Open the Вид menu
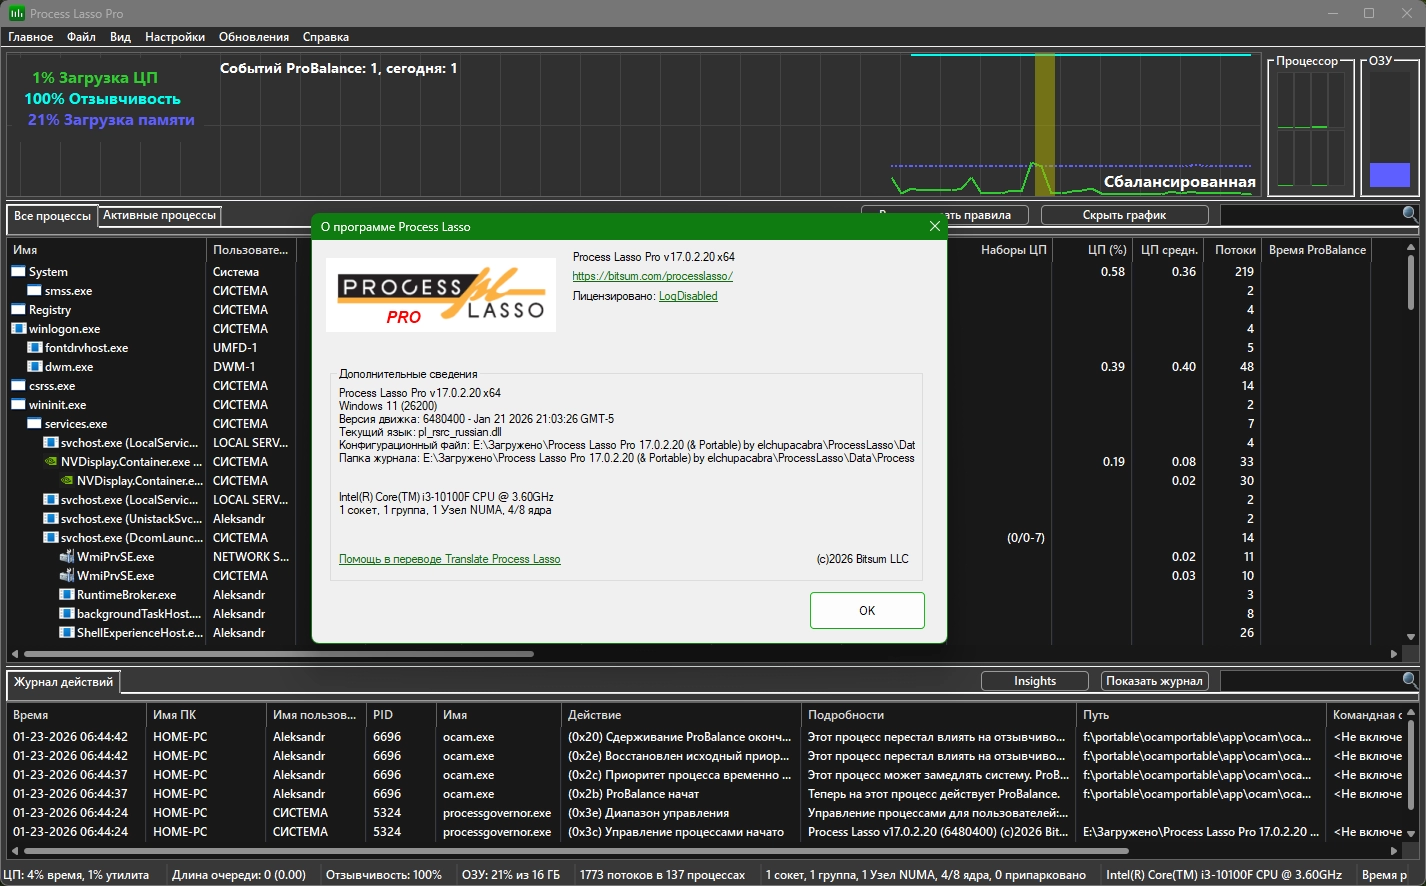Image resolution: width=1426 pixels, height=886 pixels. [120, 37]
